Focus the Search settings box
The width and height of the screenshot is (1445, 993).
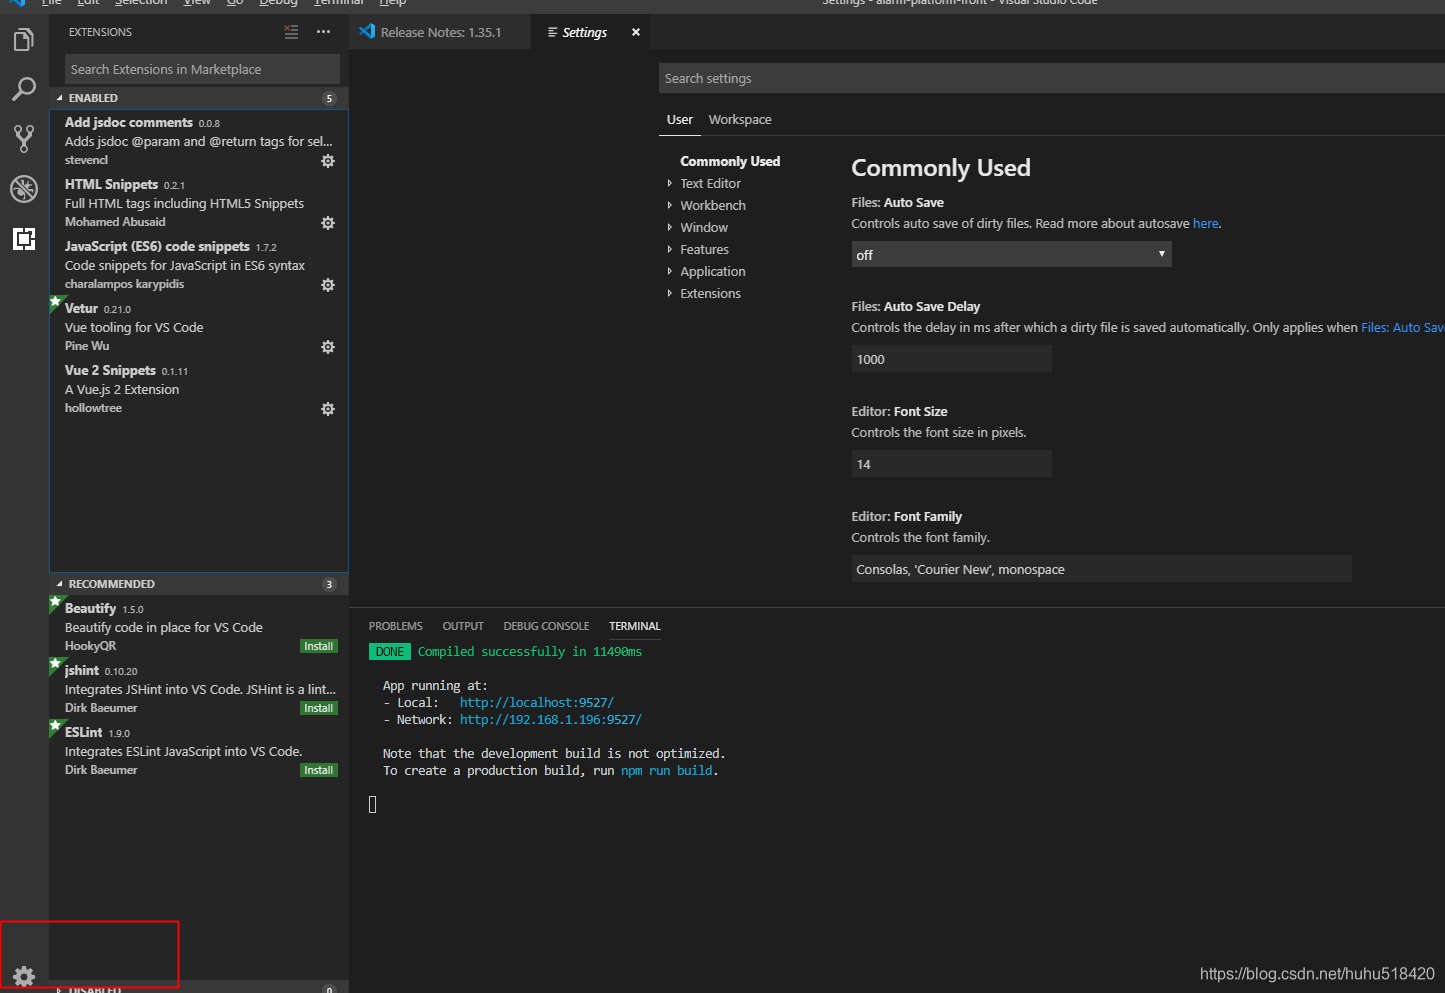pos(1052,78)
